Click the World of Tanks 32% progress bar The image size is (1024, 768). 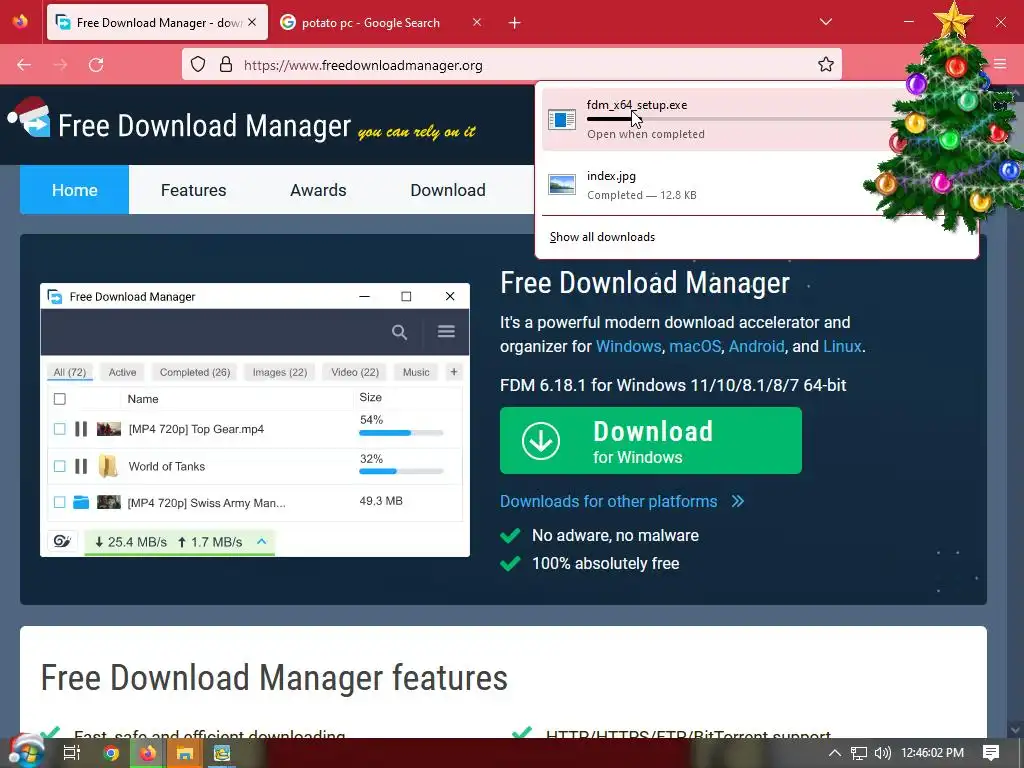pyautogui.click(x=401, y=471)
